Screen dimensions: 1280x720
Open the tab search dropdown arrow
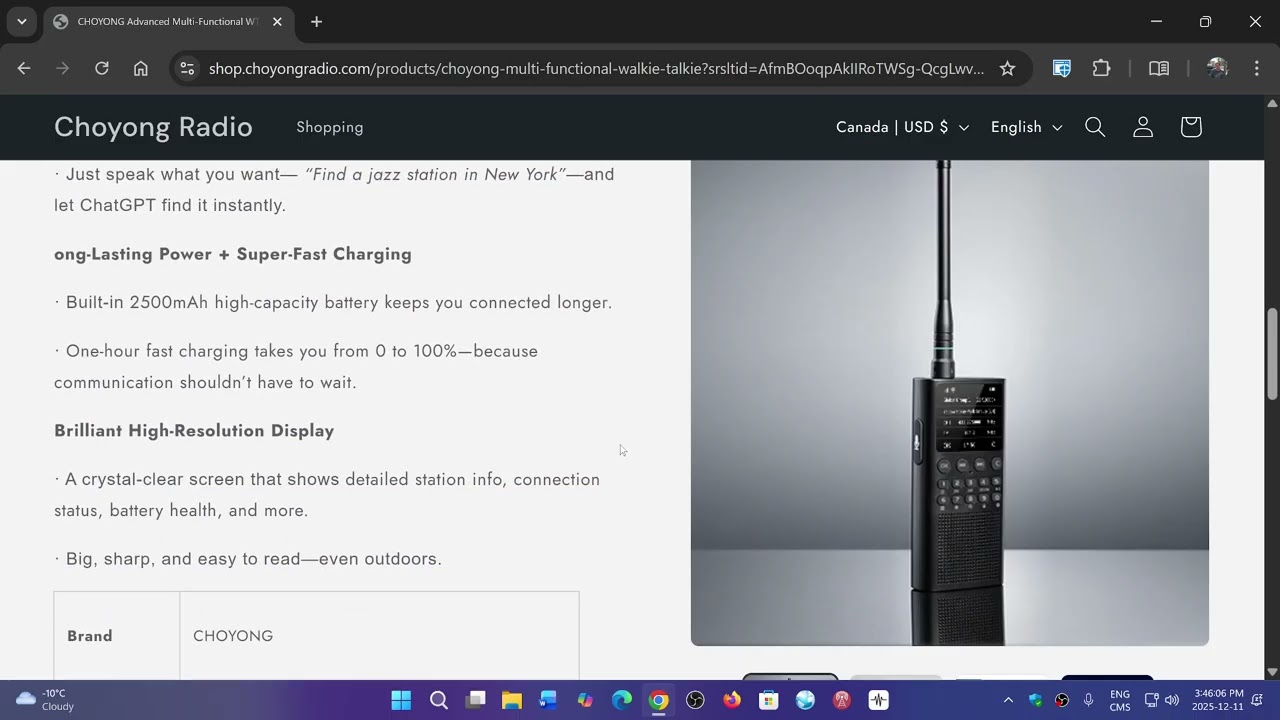[21, 21]
